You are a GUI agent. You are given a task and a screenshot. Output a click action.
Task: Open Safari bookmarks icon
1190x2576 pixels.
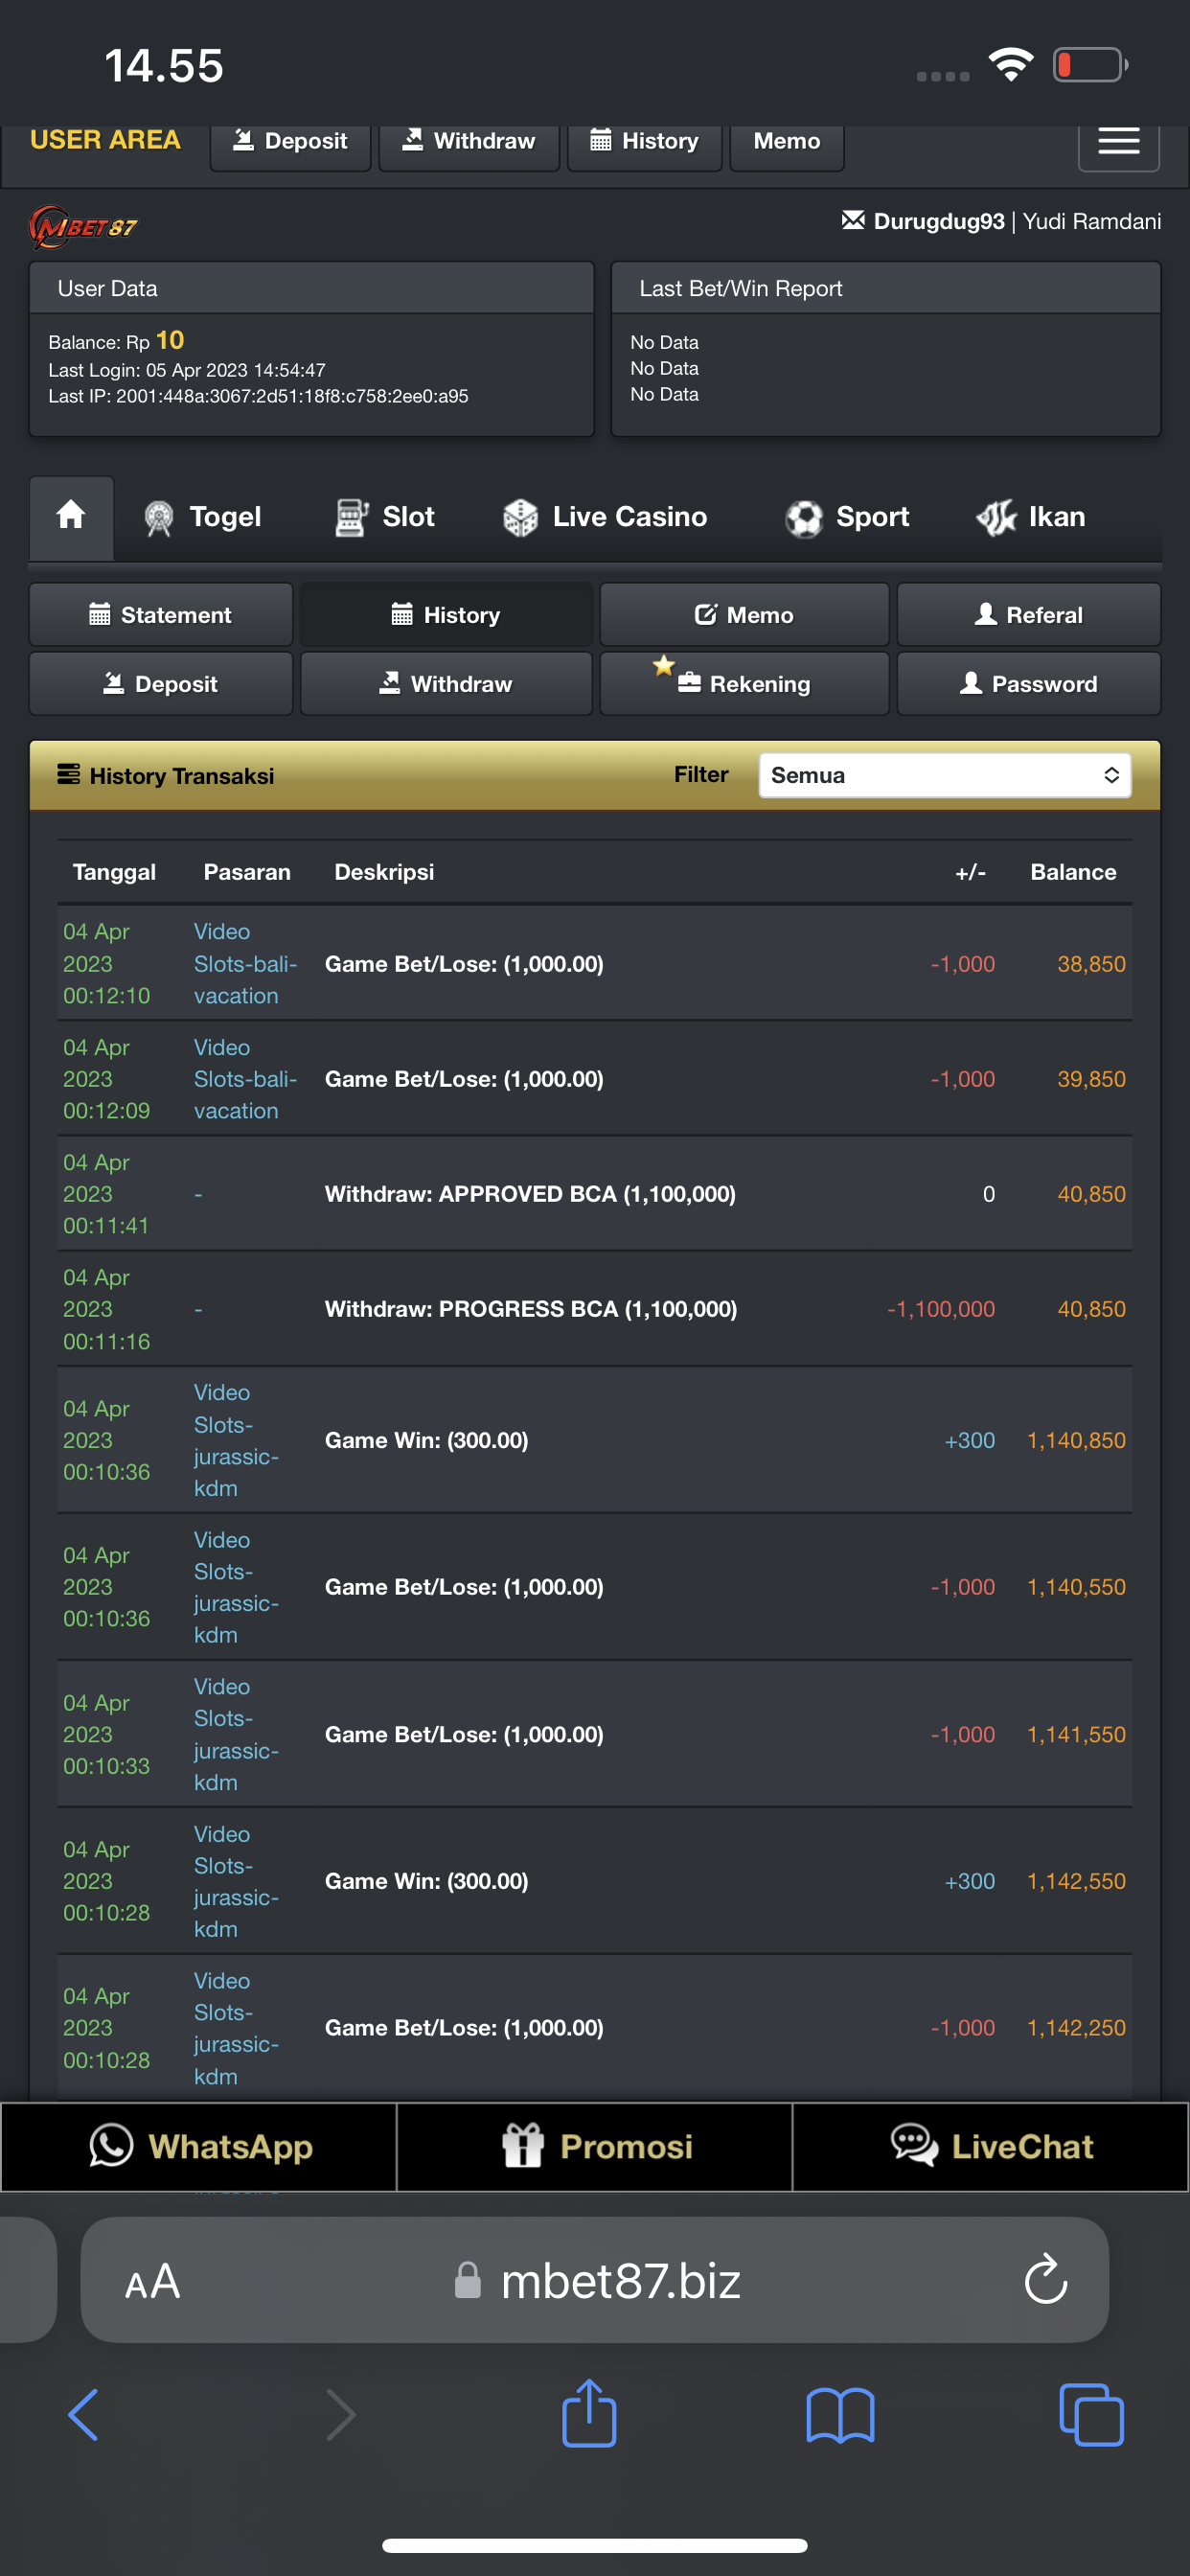coord(840,2415)
